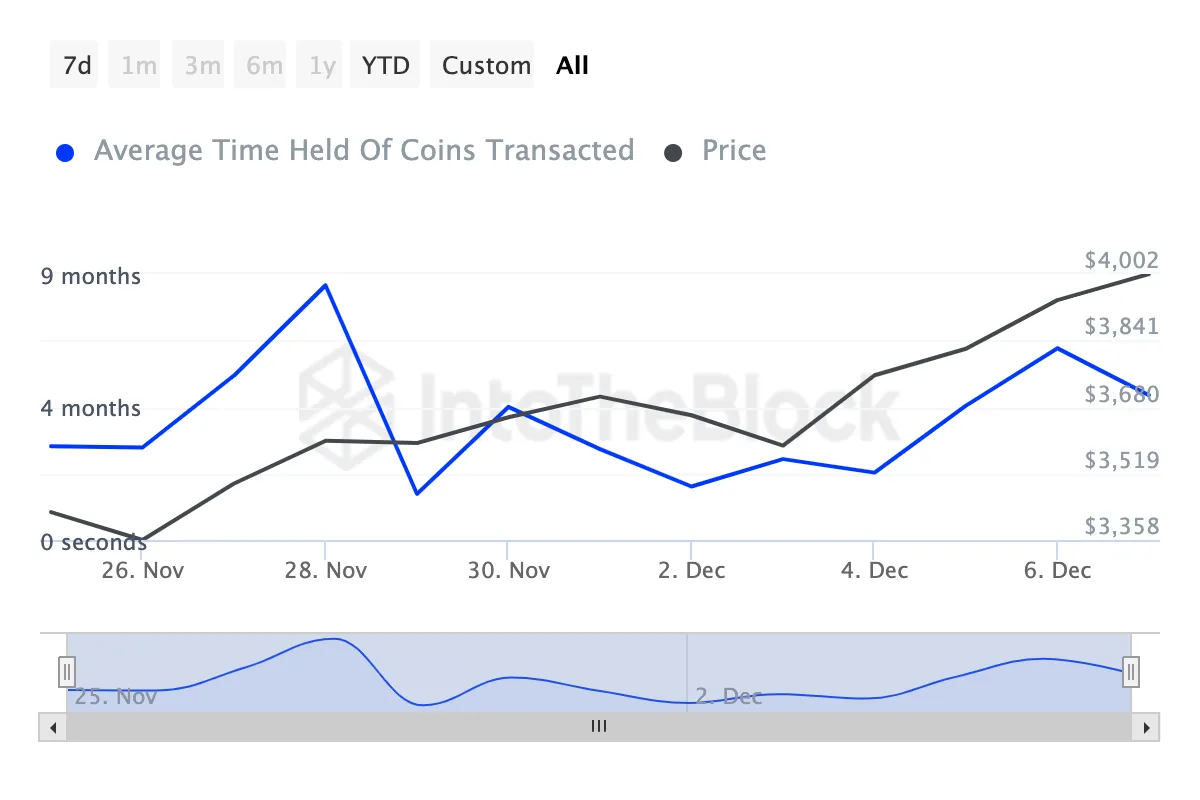The height and width of the screenshot is (800, 1200).
Task: Select the YTD time range
Action: coord(384,64)
